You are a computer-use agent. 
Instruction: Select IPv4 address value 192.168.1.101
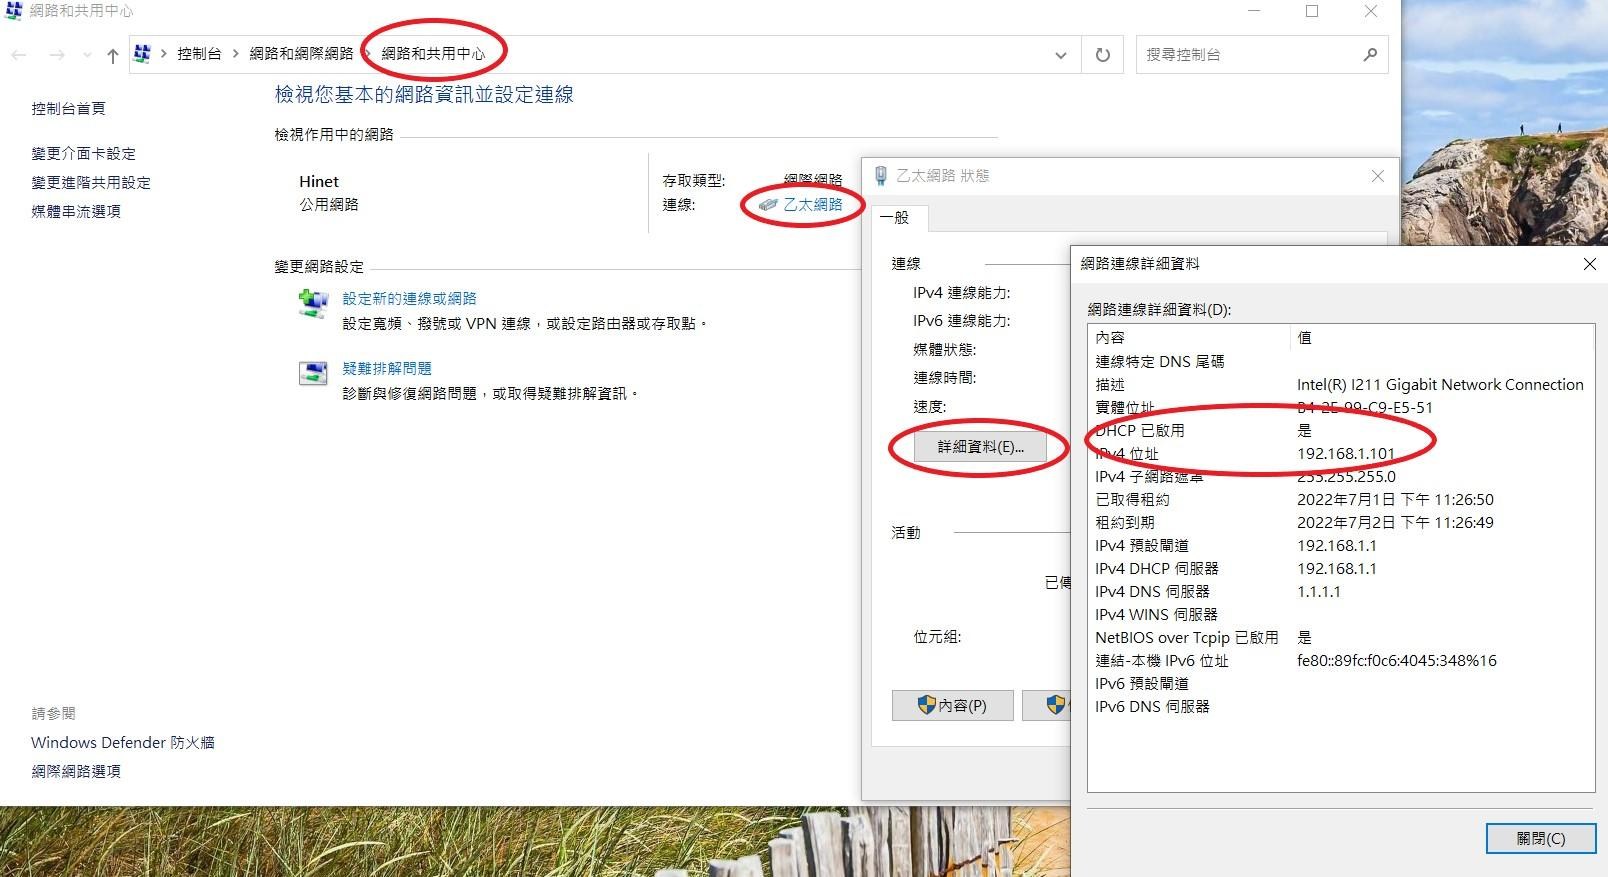[x=1346, y=453]
